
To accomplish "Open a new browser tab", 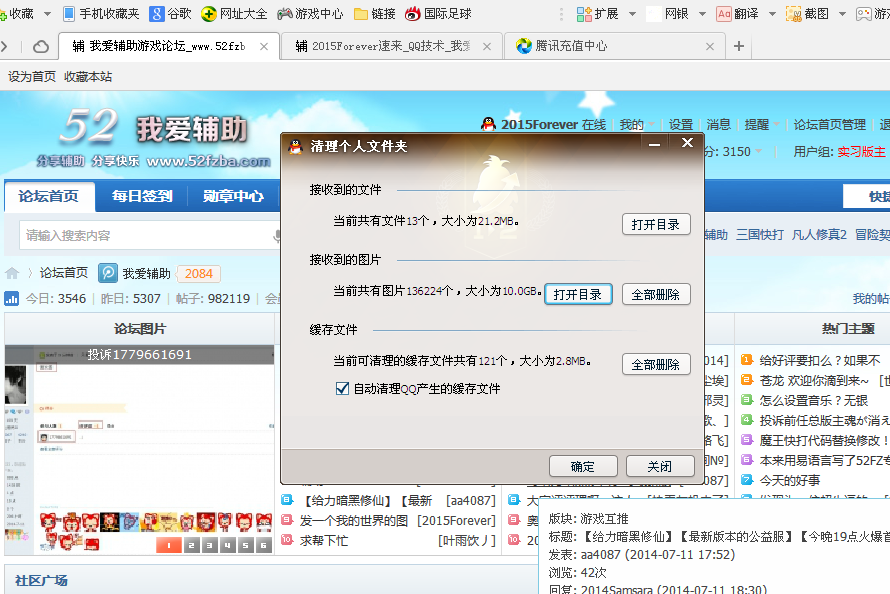I will 739,46.
